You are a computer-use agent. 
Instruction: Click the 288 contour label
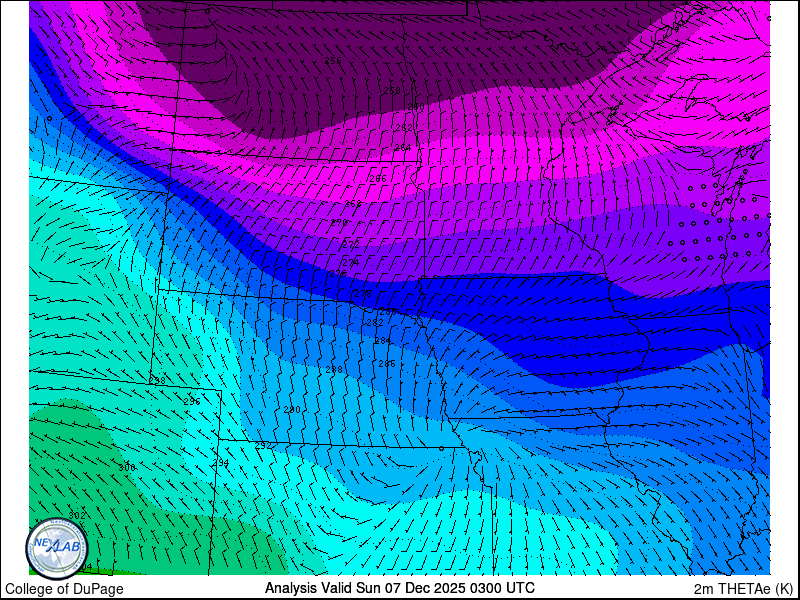(334, 370)
